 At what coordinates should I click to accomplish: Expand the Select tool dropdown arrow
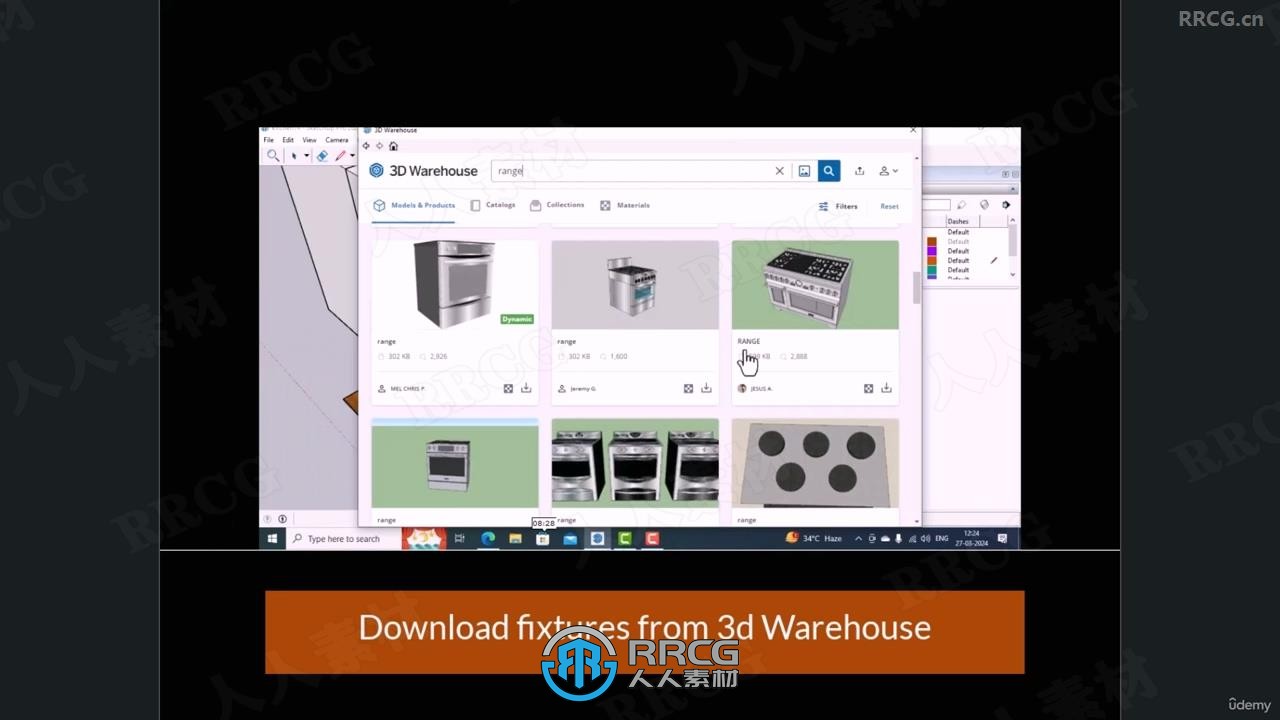(x=307, y=156)
